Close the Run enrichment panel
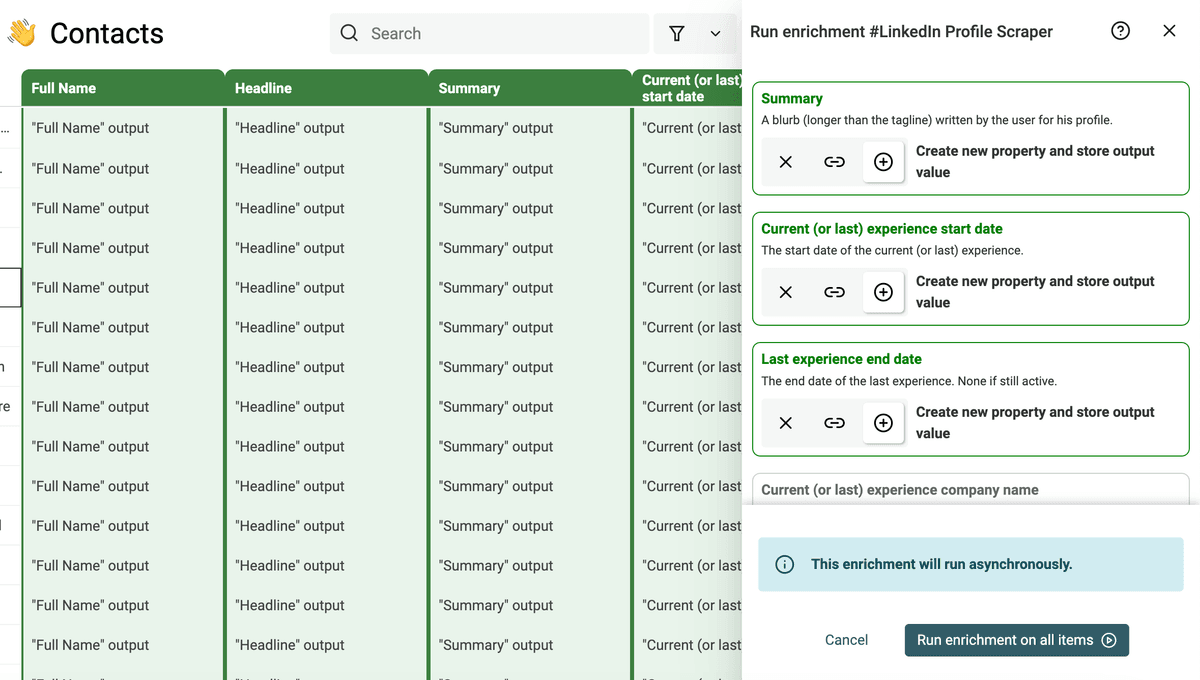The image size is (1200, 680). click(1169, 31)
